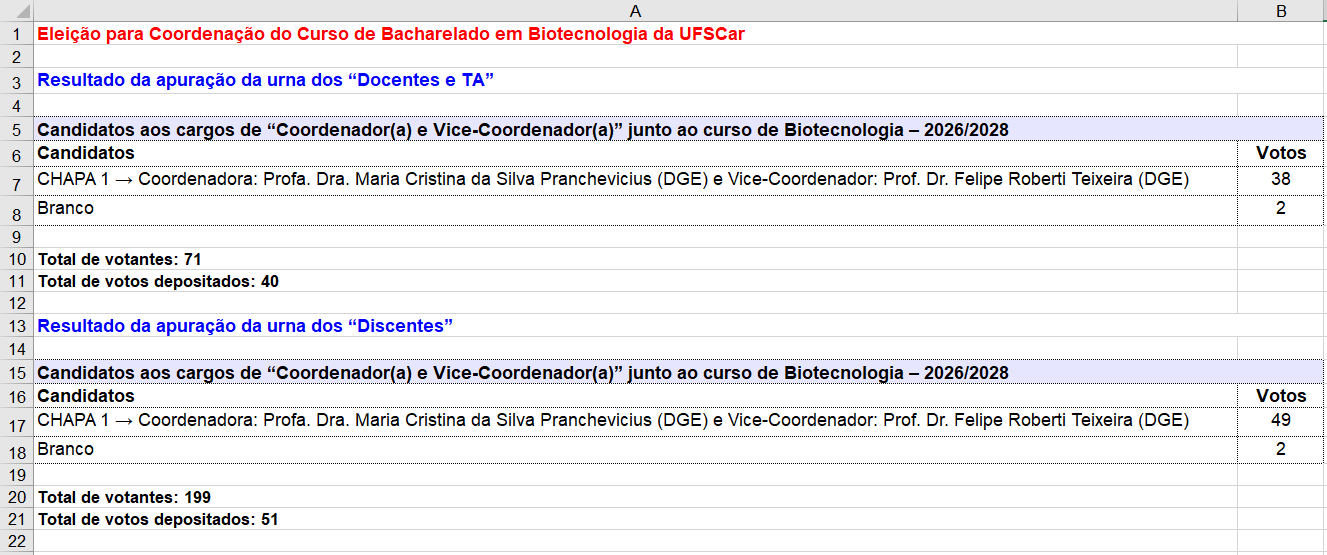Select row 22 header
The height and width of the screenshot is (555, 1327).
coord(16,541)
